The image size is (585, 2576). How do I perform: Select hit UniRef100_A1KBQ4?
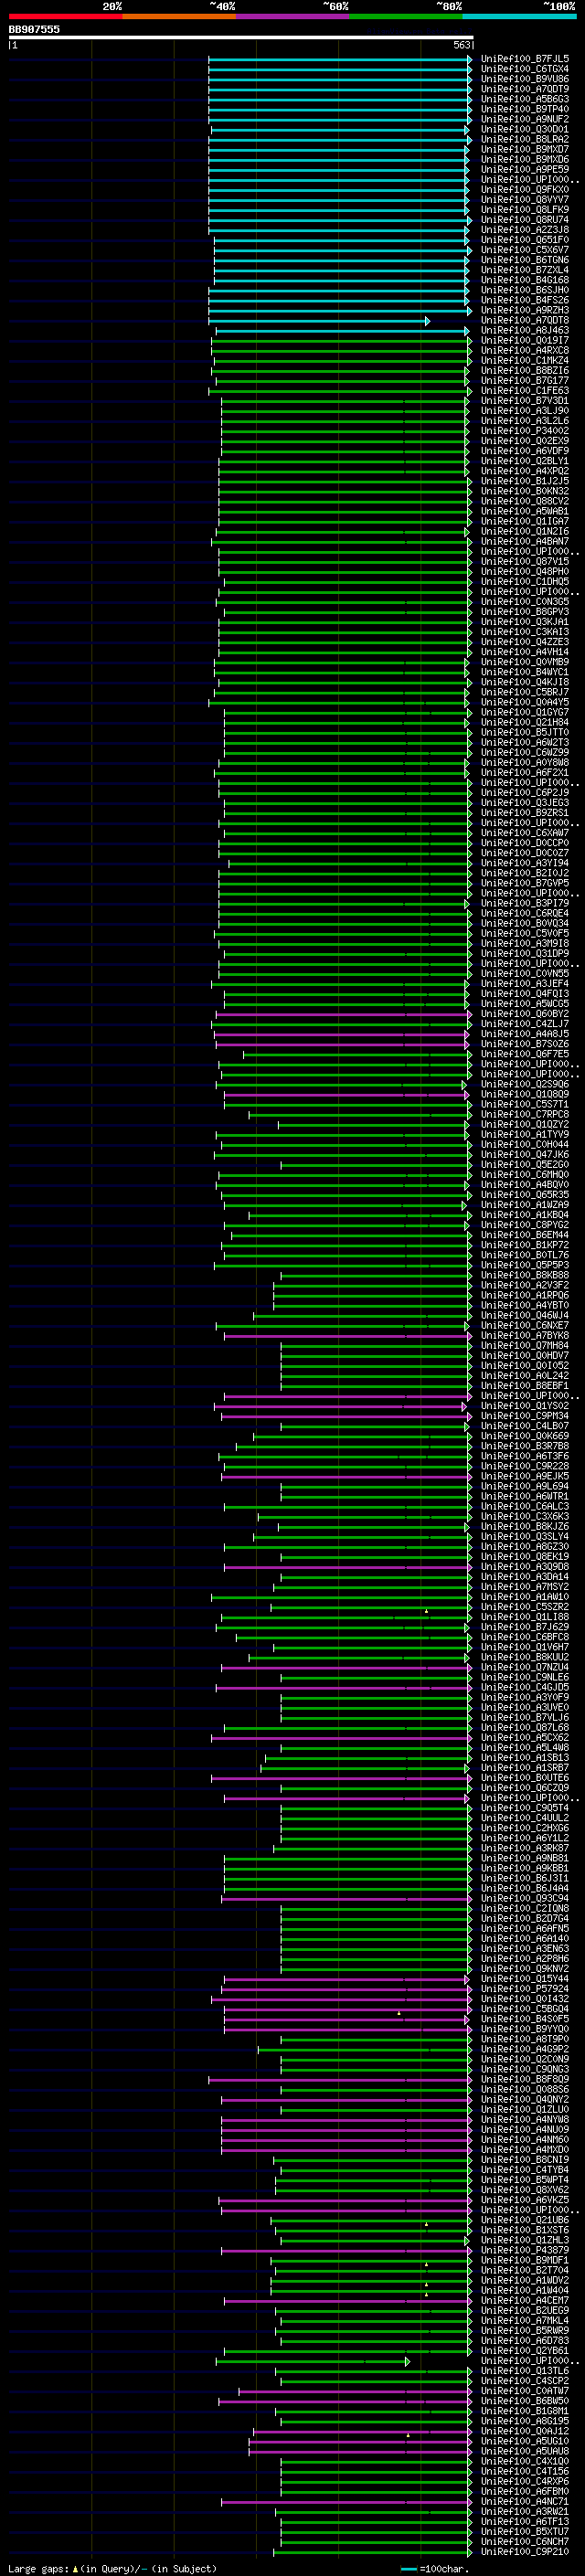click(x=525, y=1215)
